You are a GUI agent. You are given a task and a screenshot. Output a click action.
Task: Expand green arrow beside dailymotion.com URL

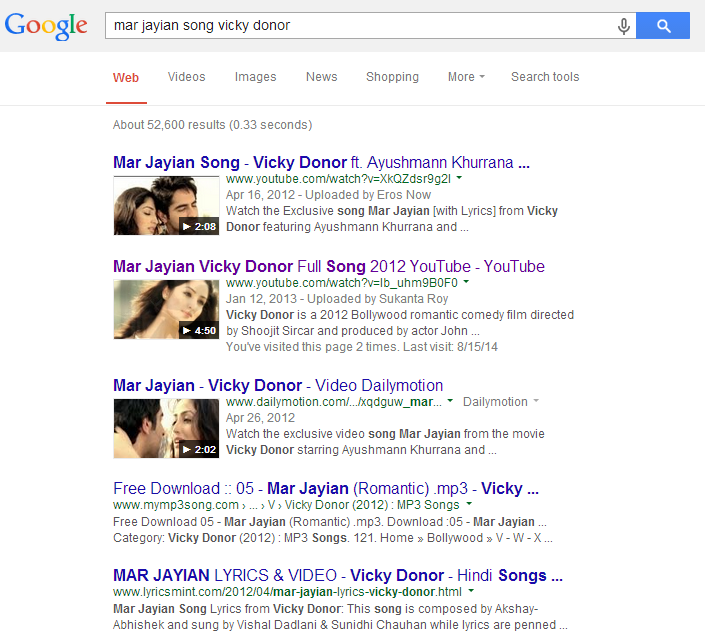pyautogui.click(x=450, y=401)
